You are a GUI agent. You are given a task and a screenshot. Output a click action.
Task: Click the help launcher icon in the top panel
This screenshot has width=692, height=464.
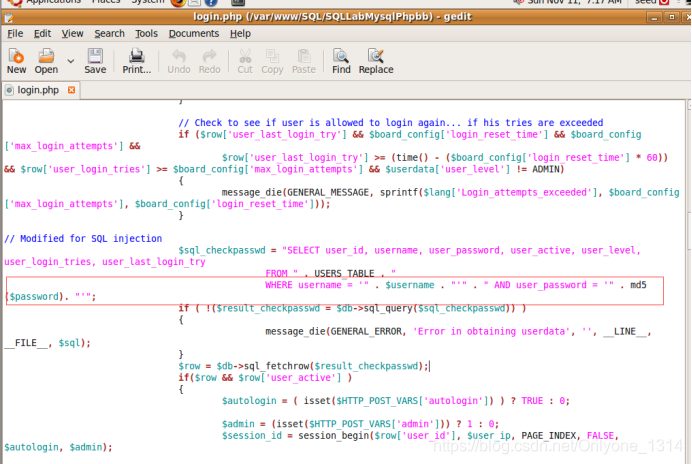pos(211,3)
